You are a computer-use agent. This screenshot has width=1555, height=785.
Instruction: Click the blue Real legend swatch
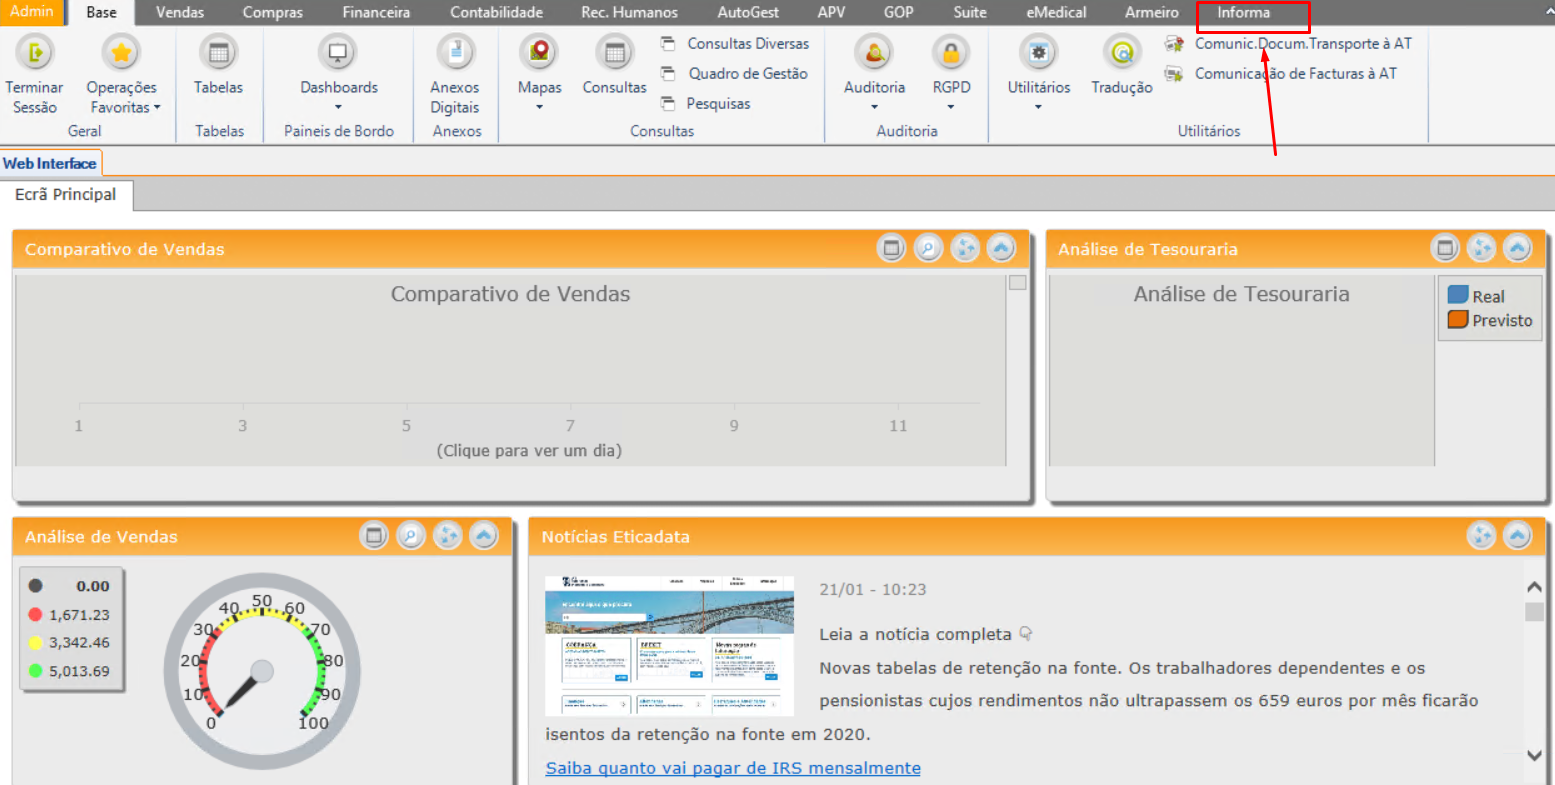coord(1458,296)
